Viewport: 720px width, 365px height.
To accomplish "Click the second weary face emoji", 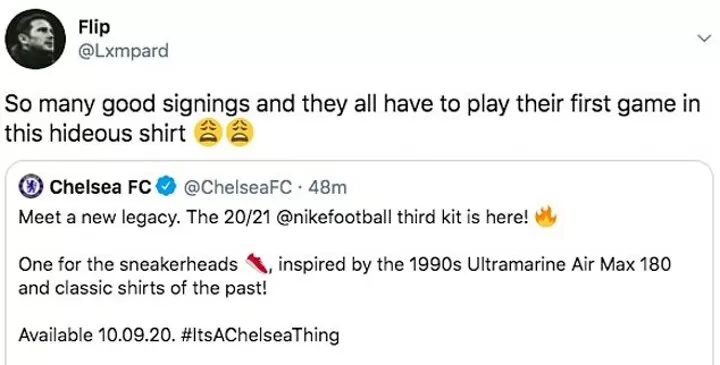I will click(x=238, y=132).
